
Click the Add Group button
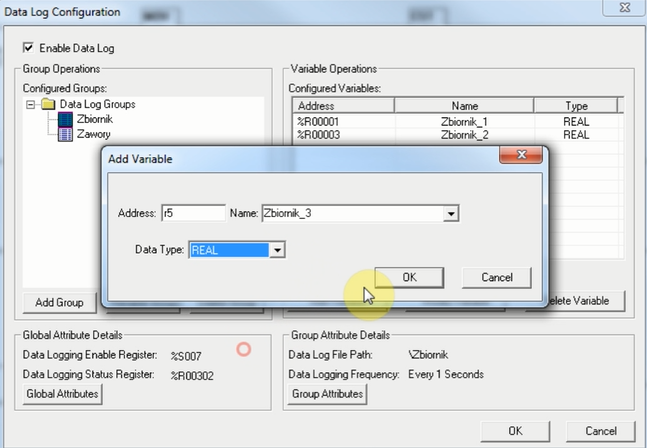coord(59,302)
